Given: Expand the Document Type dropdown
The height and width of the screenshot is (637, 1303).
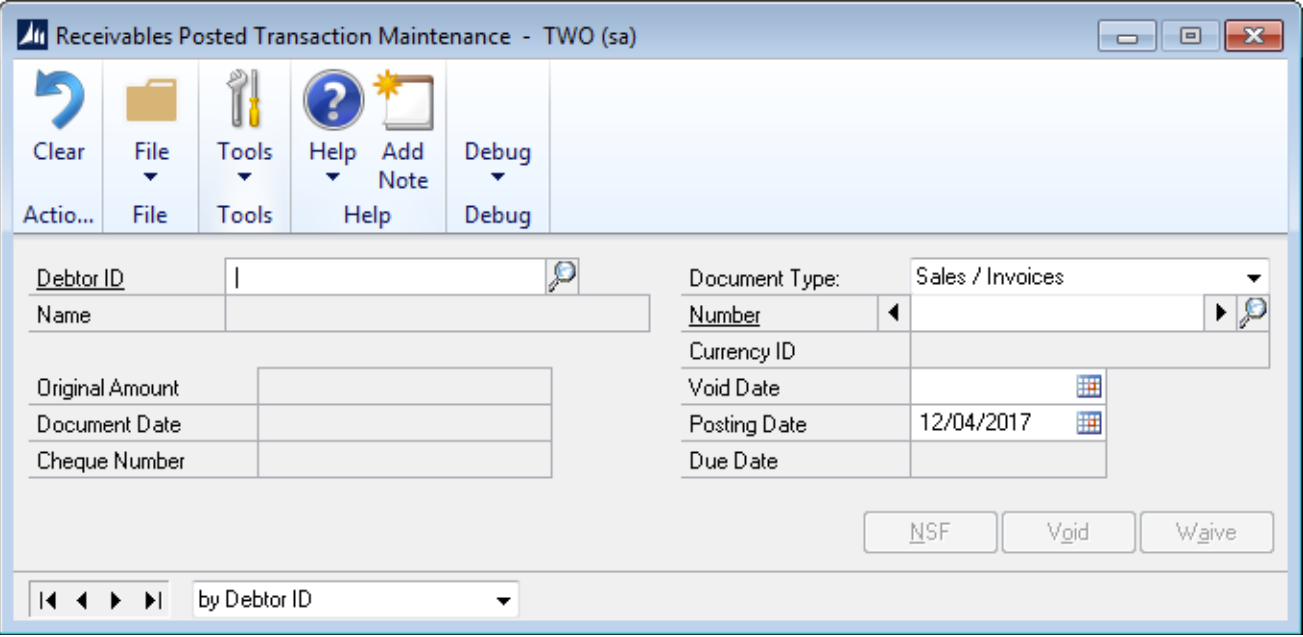Looking at the screenshot, I should (x=1253, y=278).
